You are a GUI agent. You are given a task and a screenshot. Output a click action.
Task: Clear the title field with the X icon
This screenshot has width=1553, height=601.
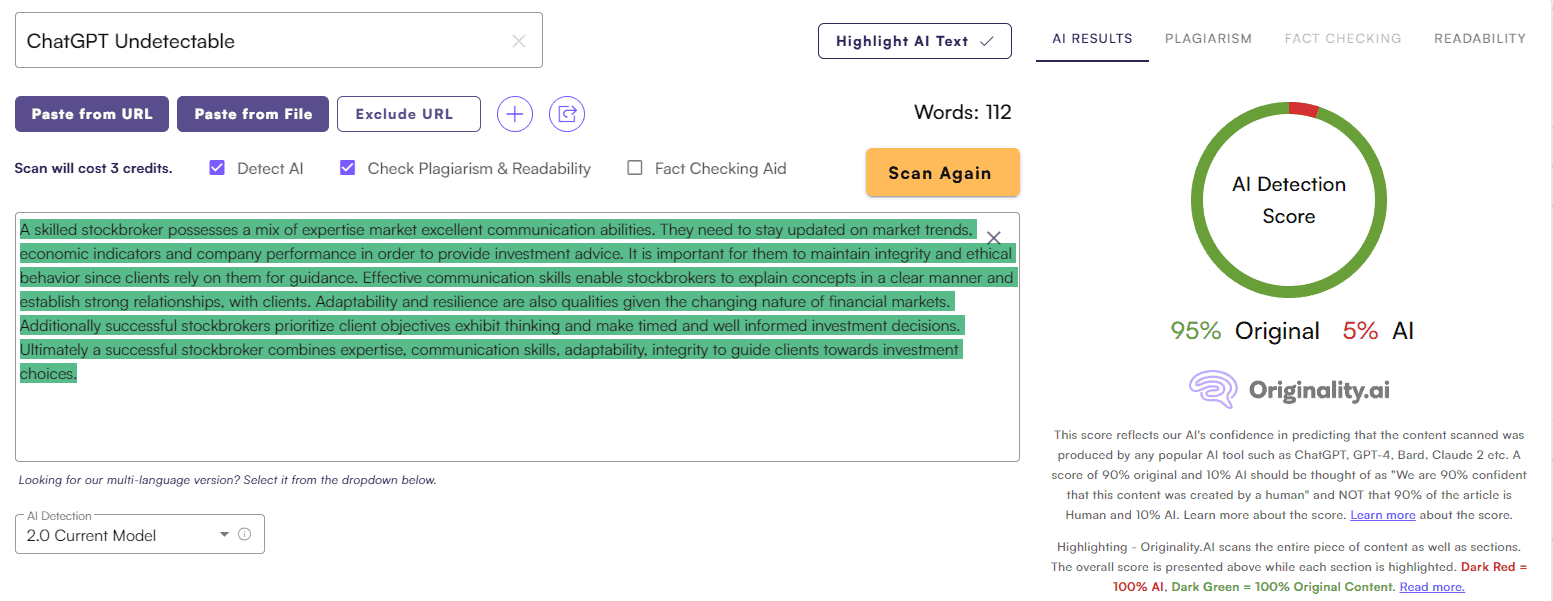coord(519,41)
